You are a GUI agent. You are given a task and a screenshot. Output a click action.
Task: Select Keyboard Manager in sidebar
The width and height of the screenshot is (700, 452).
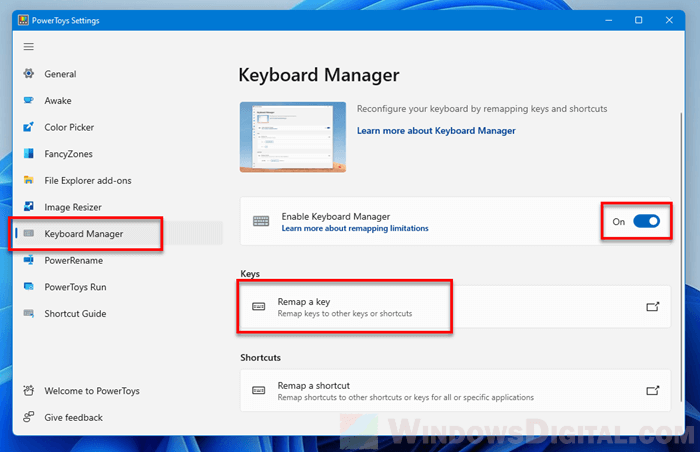[x=119, y=234]
